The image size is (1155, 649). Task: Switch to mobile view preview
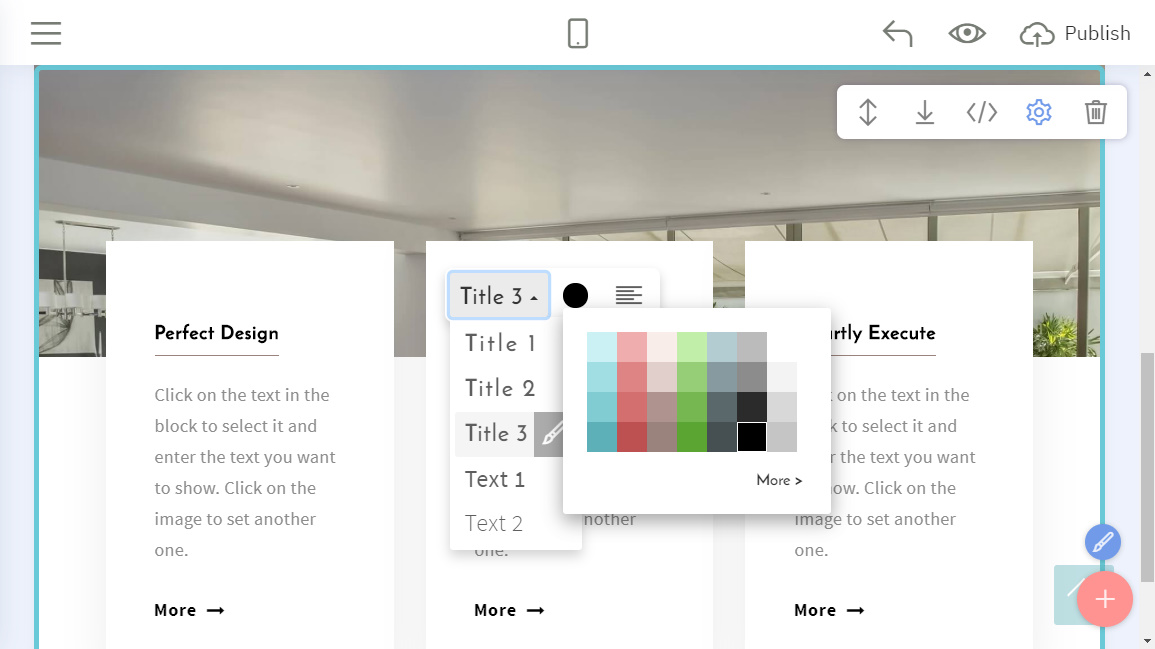(577, 33)
